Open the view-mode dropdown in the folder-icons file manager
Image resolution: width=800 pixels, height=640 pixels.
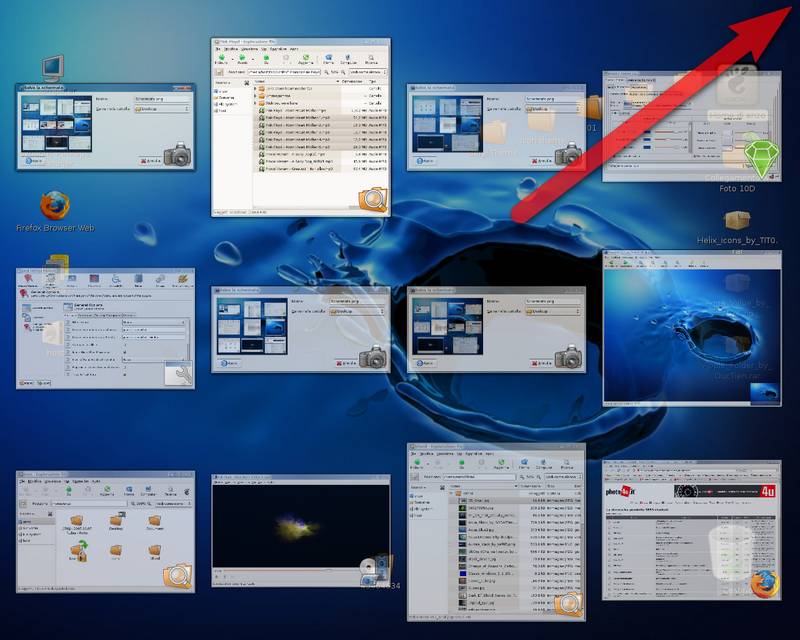[x=173, y=504]
